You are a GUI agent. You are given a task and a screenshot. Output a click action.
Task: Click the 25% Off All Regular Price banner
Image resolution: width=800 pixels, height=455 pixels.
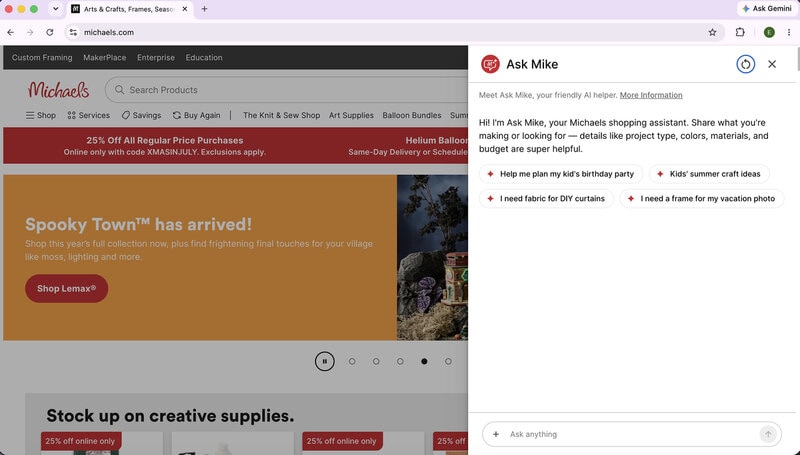[164, 145]
